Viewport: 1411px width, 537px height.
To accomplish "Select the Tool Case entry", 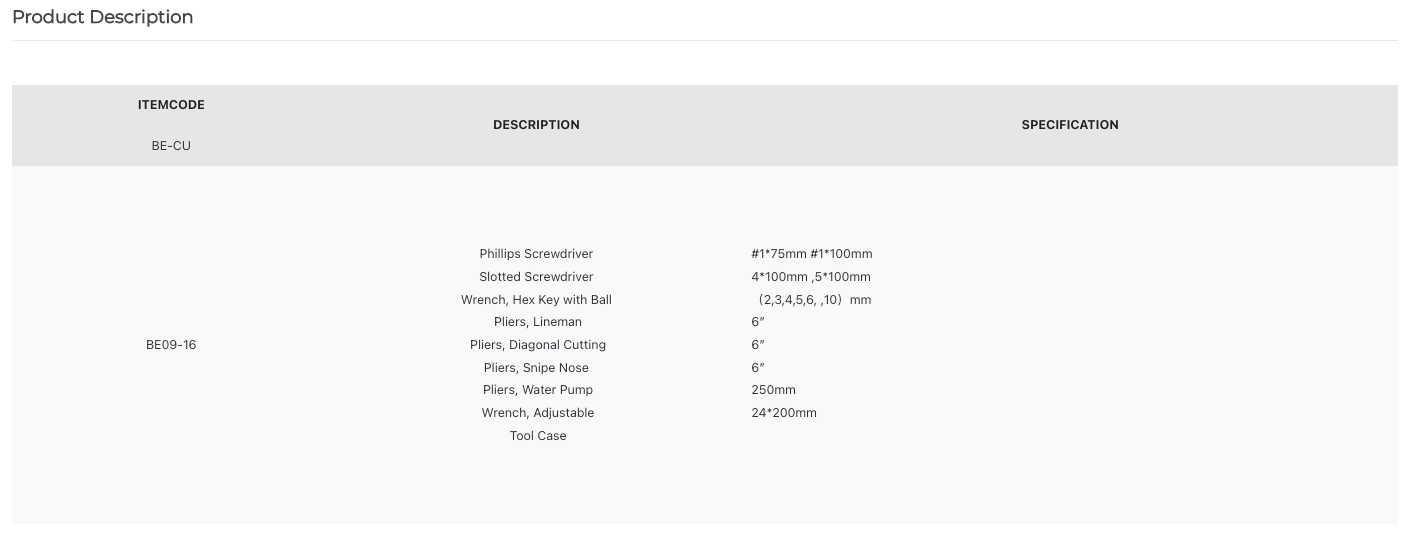I will pyautogui.click(x=538, y=436).
